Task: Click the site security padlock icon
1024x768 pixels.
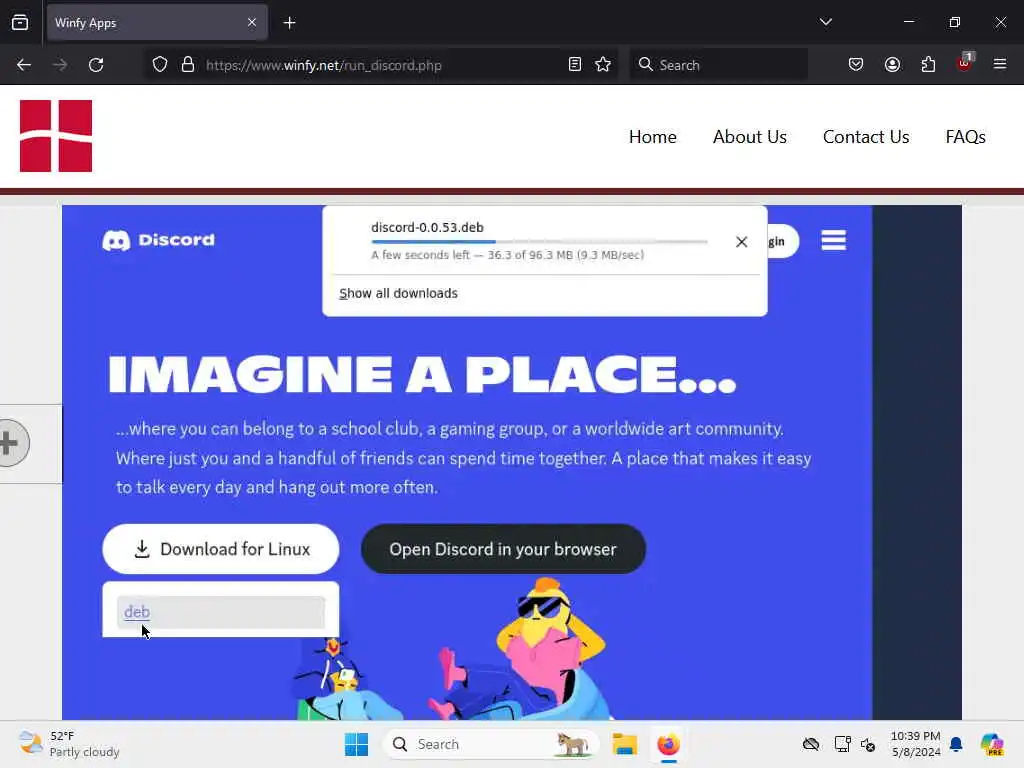Action: click(188, 65)
